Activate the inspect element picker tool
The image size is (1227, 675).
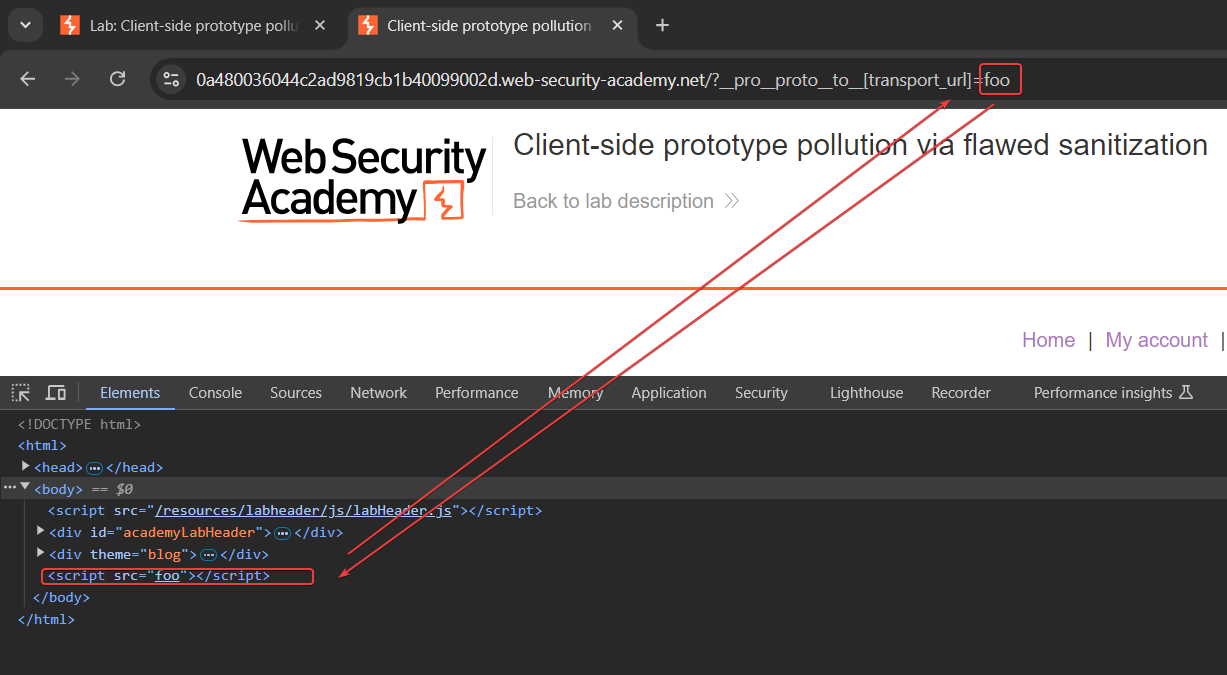pyautogui.click(x=21, y=393)
